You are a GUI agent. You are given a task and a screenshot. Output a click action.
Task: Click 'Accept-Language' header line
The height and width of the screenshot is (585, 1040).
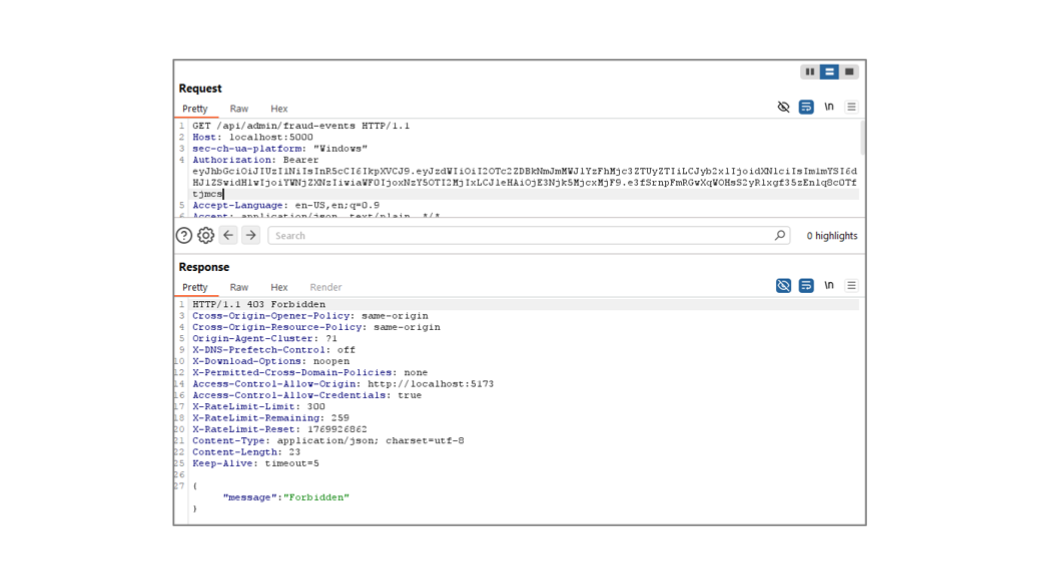[x=286, y=206]
